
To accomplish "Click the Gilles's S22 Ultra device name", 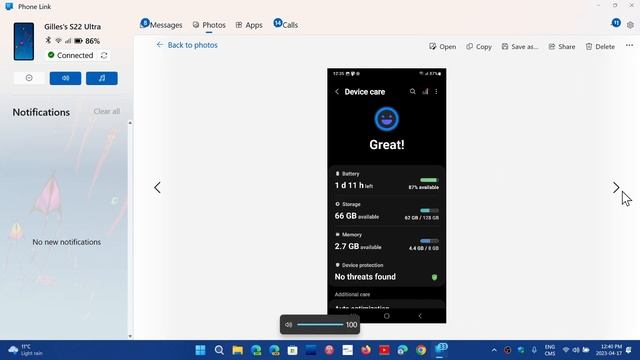I will pyautogui.click(x=73, y=27).
